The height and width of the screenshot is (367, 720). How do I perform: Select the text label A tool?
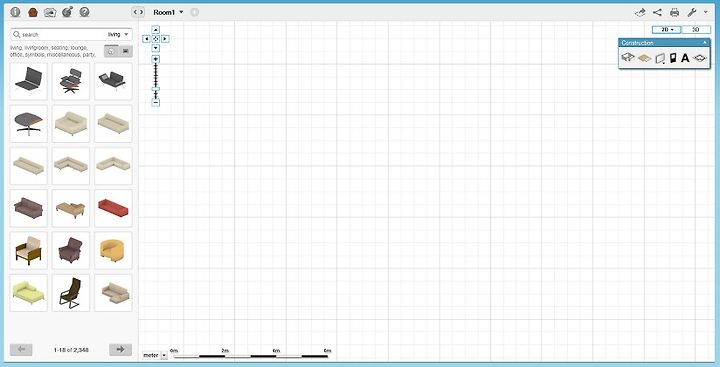pos(685,58)
